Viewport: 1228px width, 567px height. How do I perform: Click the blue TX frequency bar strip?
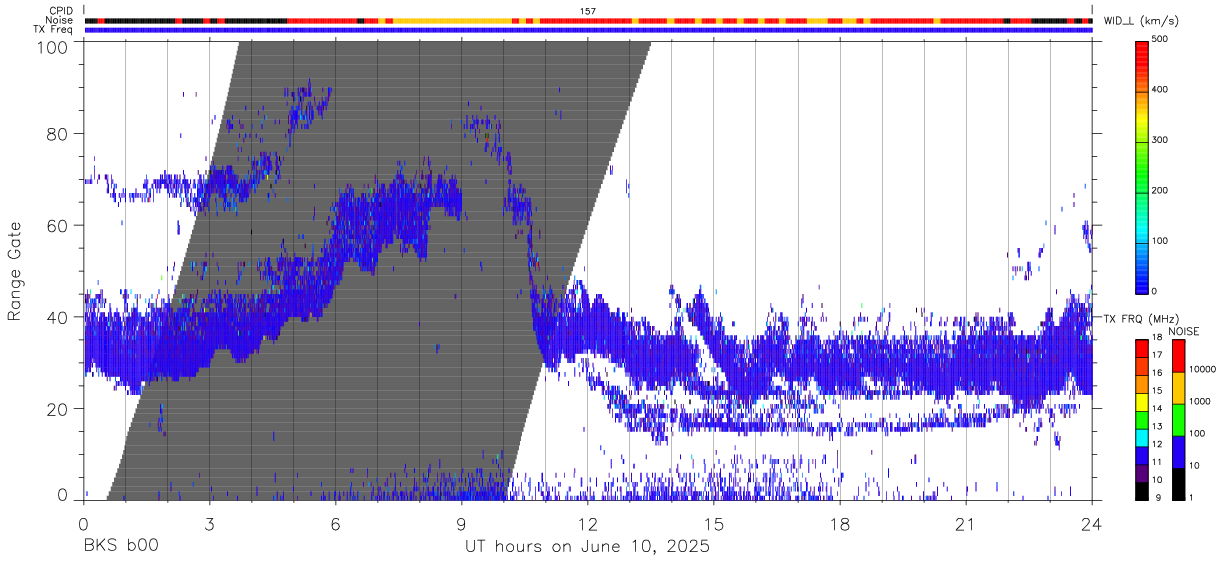click(x=588, y=30)
